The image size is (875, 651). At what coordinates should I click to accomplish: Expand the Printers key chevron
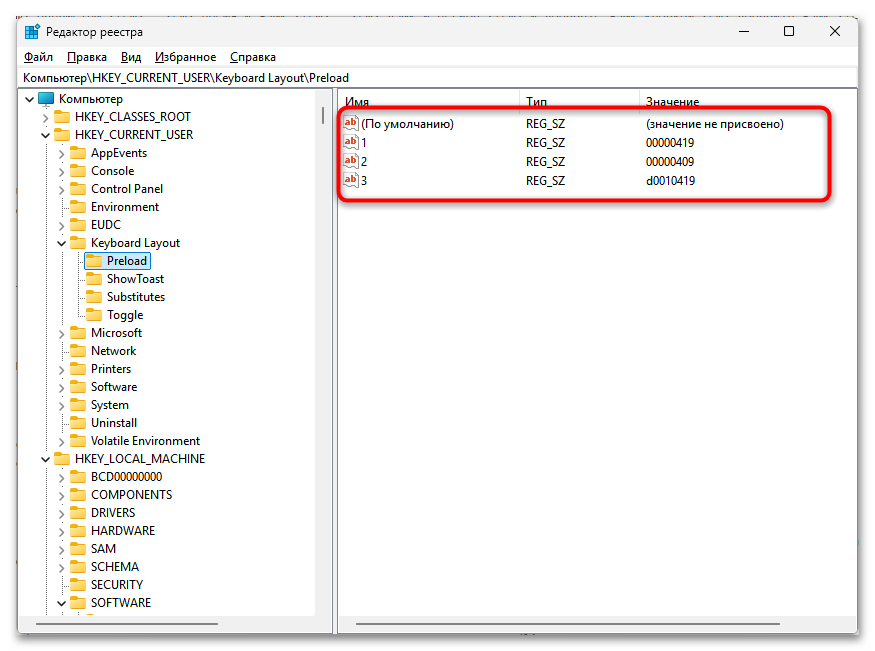coord(62,370)
